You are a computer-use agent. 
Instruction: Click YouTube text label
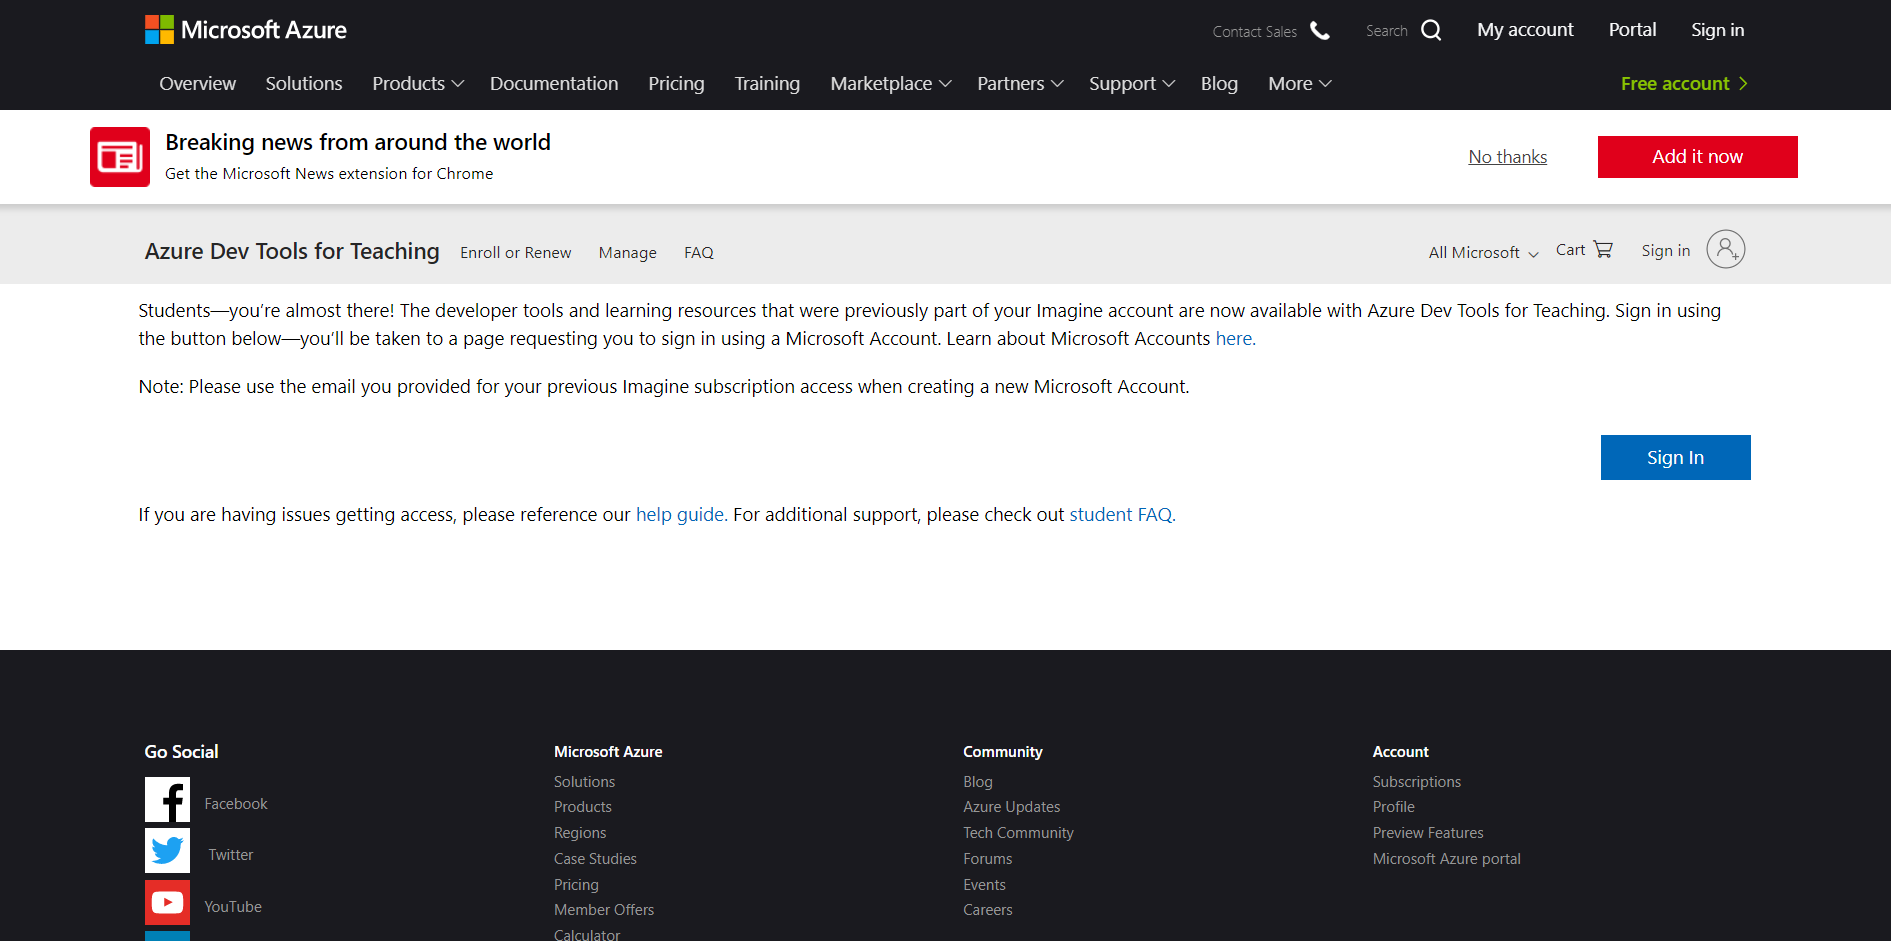(233, 907)
